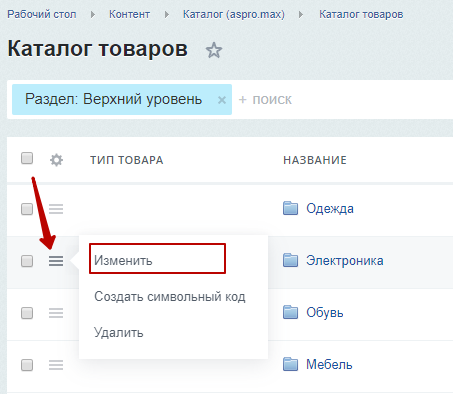Screen dimensions: 453x394
Task: Click into the + поиск filter field
Action: 343,100
